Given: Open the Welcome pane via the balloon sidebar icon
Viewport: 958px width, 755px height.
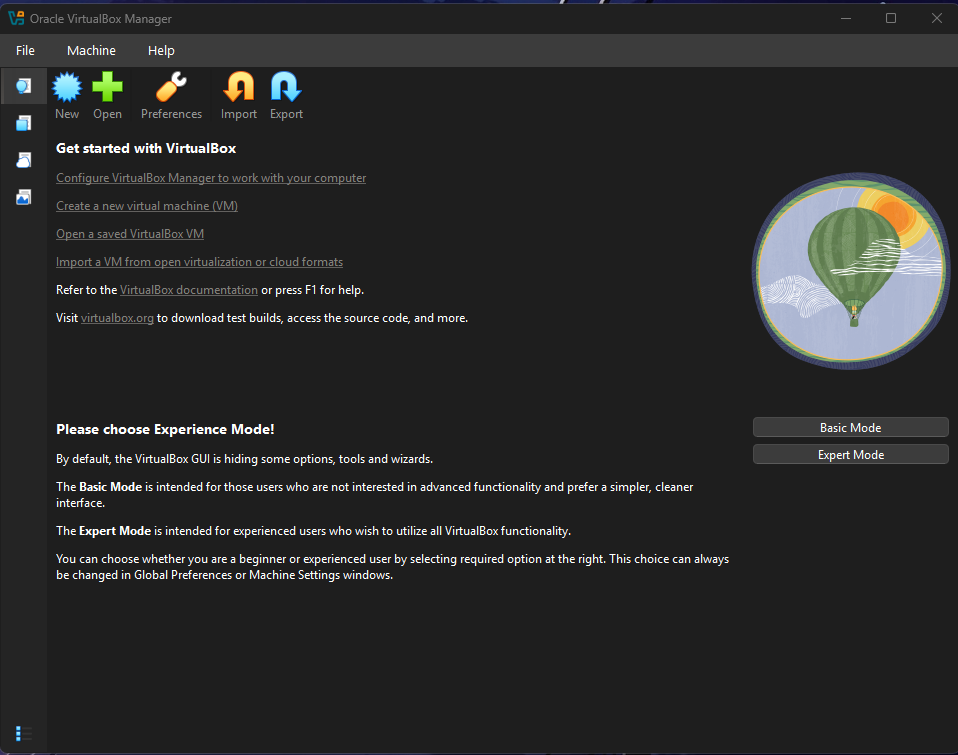Looking at the screenshot, I should (23, 86).
